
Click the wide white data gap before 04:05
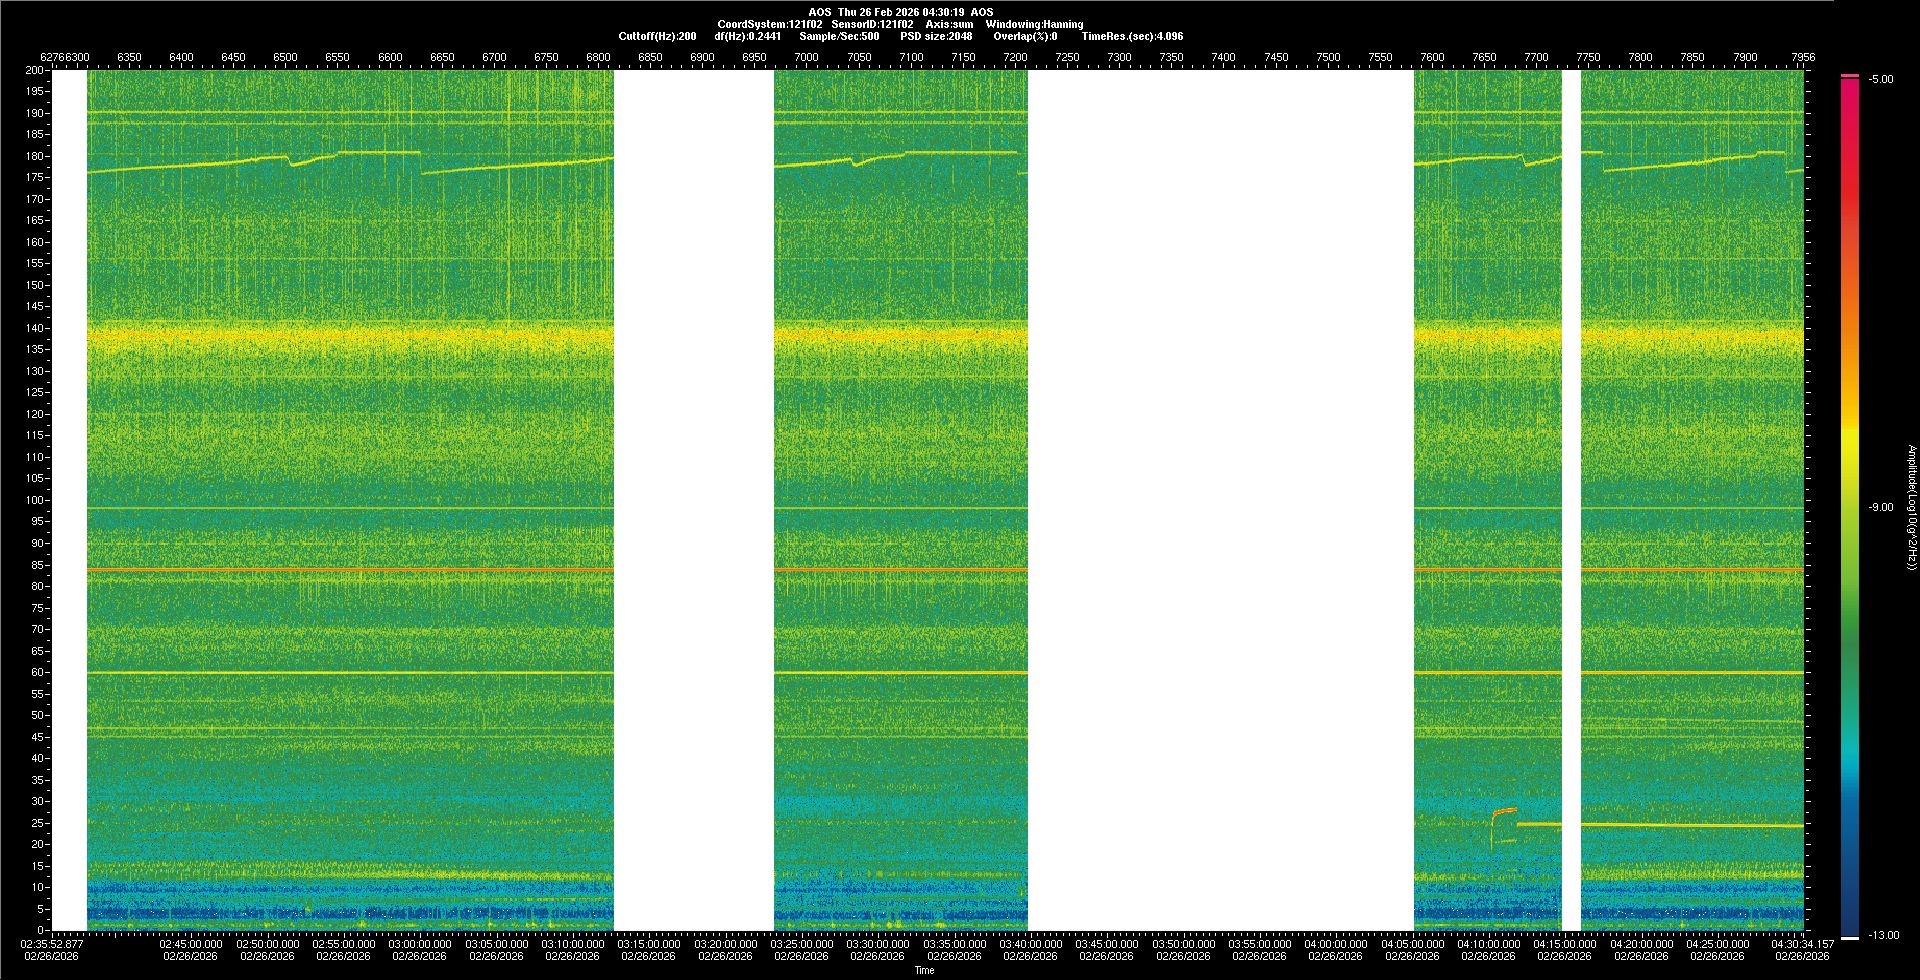click(x=1220, y=500)
